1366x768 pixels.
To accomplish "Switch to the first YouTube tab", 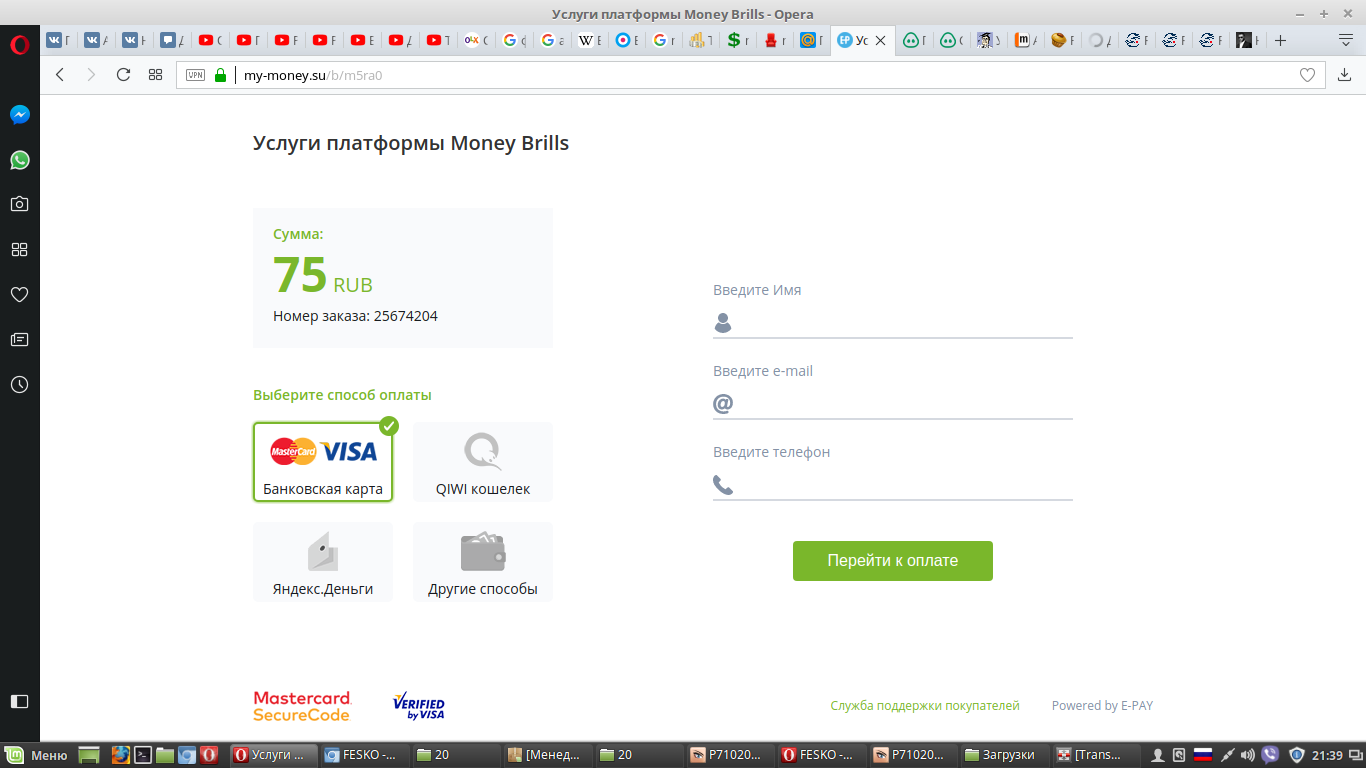I will (212, 41).
